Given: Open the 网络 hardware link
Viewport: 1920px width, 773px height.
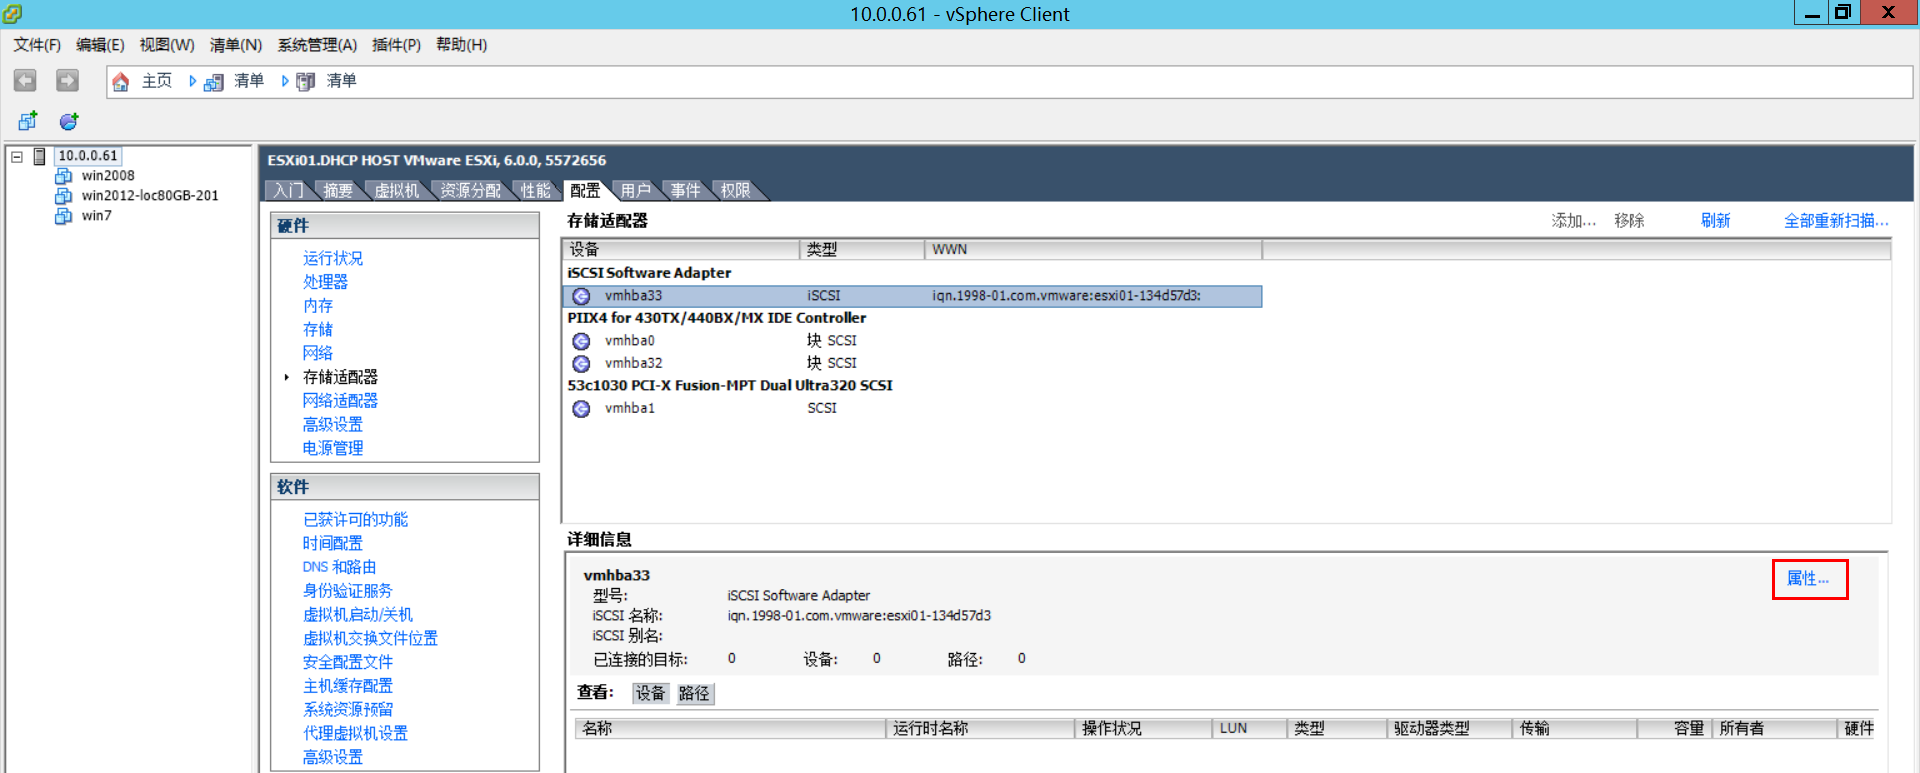Looking at the screenshot, I should point(318,353).
